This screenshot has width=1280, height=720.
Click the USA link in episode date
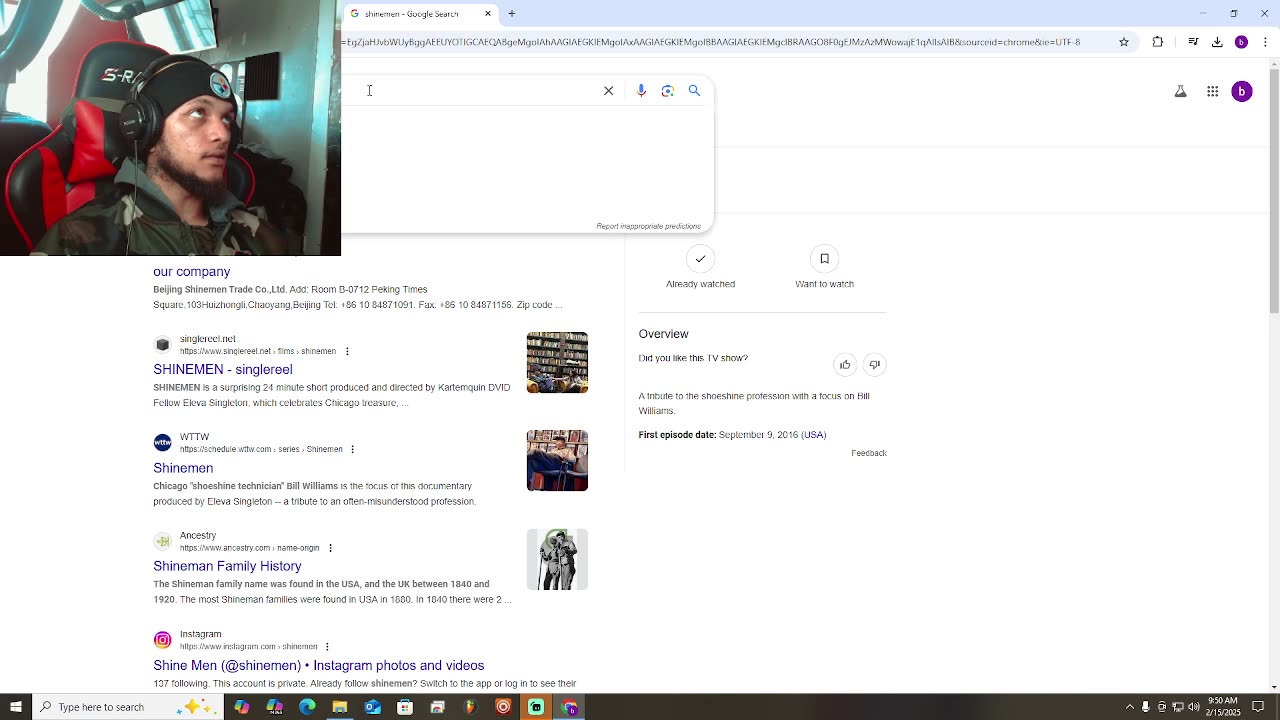coord(814,435)
